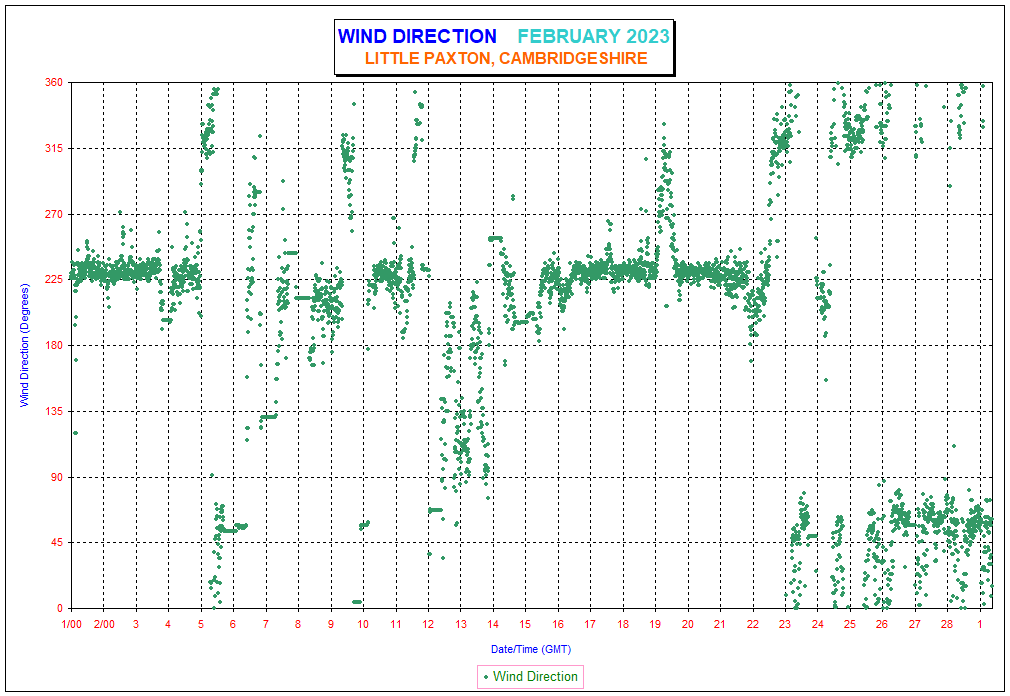Click the 270 y-axis value
The image size is (1010, 696).
pyautogui.click(x=54, y=214)
